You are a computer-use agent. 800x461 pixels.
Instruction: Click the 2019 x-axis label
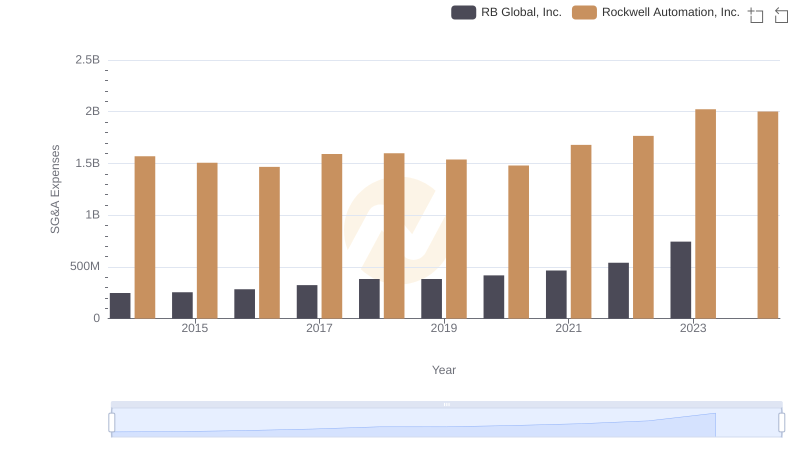point(443,328)
